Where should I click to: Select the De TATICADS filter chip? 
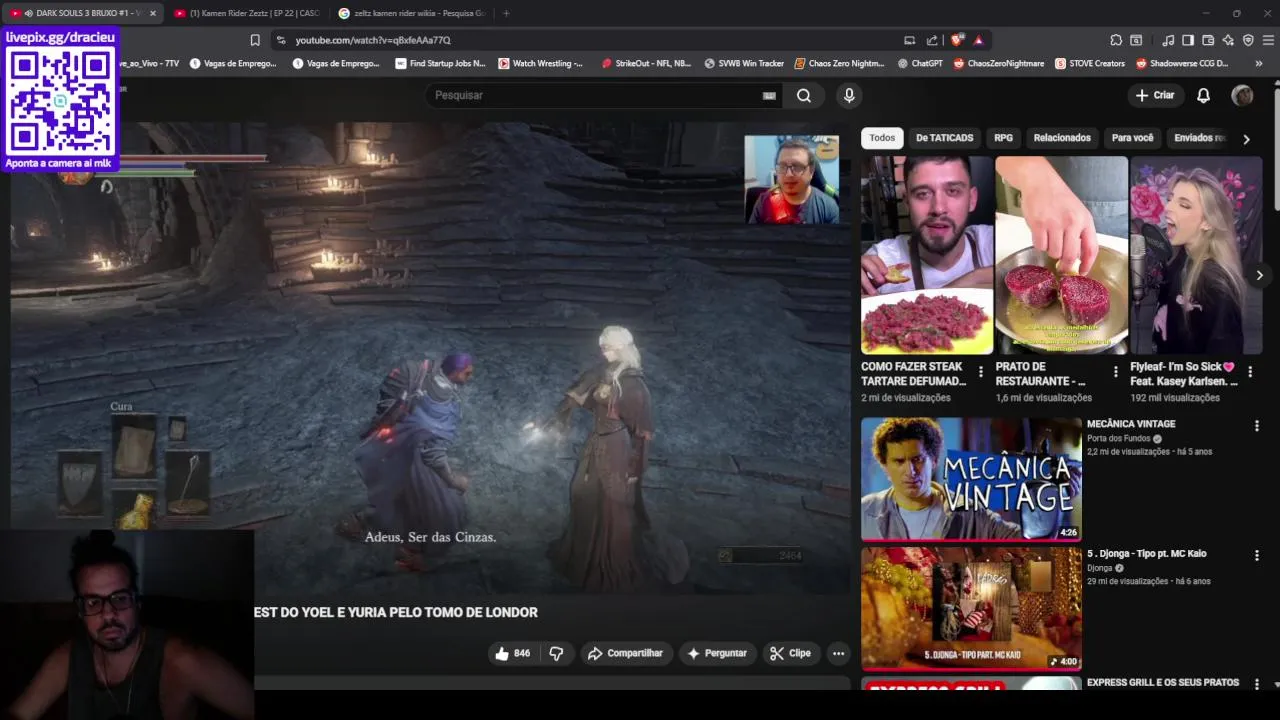coord(944,138)
